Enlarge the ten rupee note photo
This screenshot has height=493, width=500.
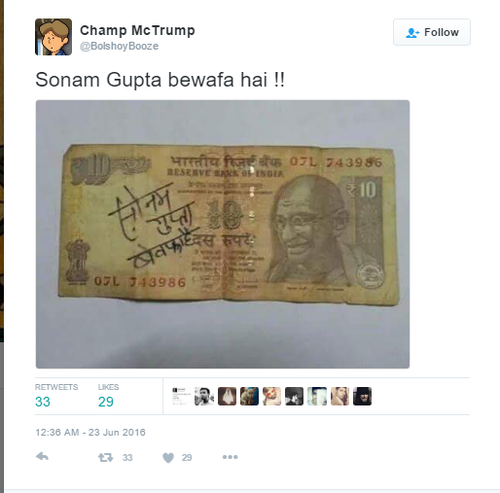223,234
